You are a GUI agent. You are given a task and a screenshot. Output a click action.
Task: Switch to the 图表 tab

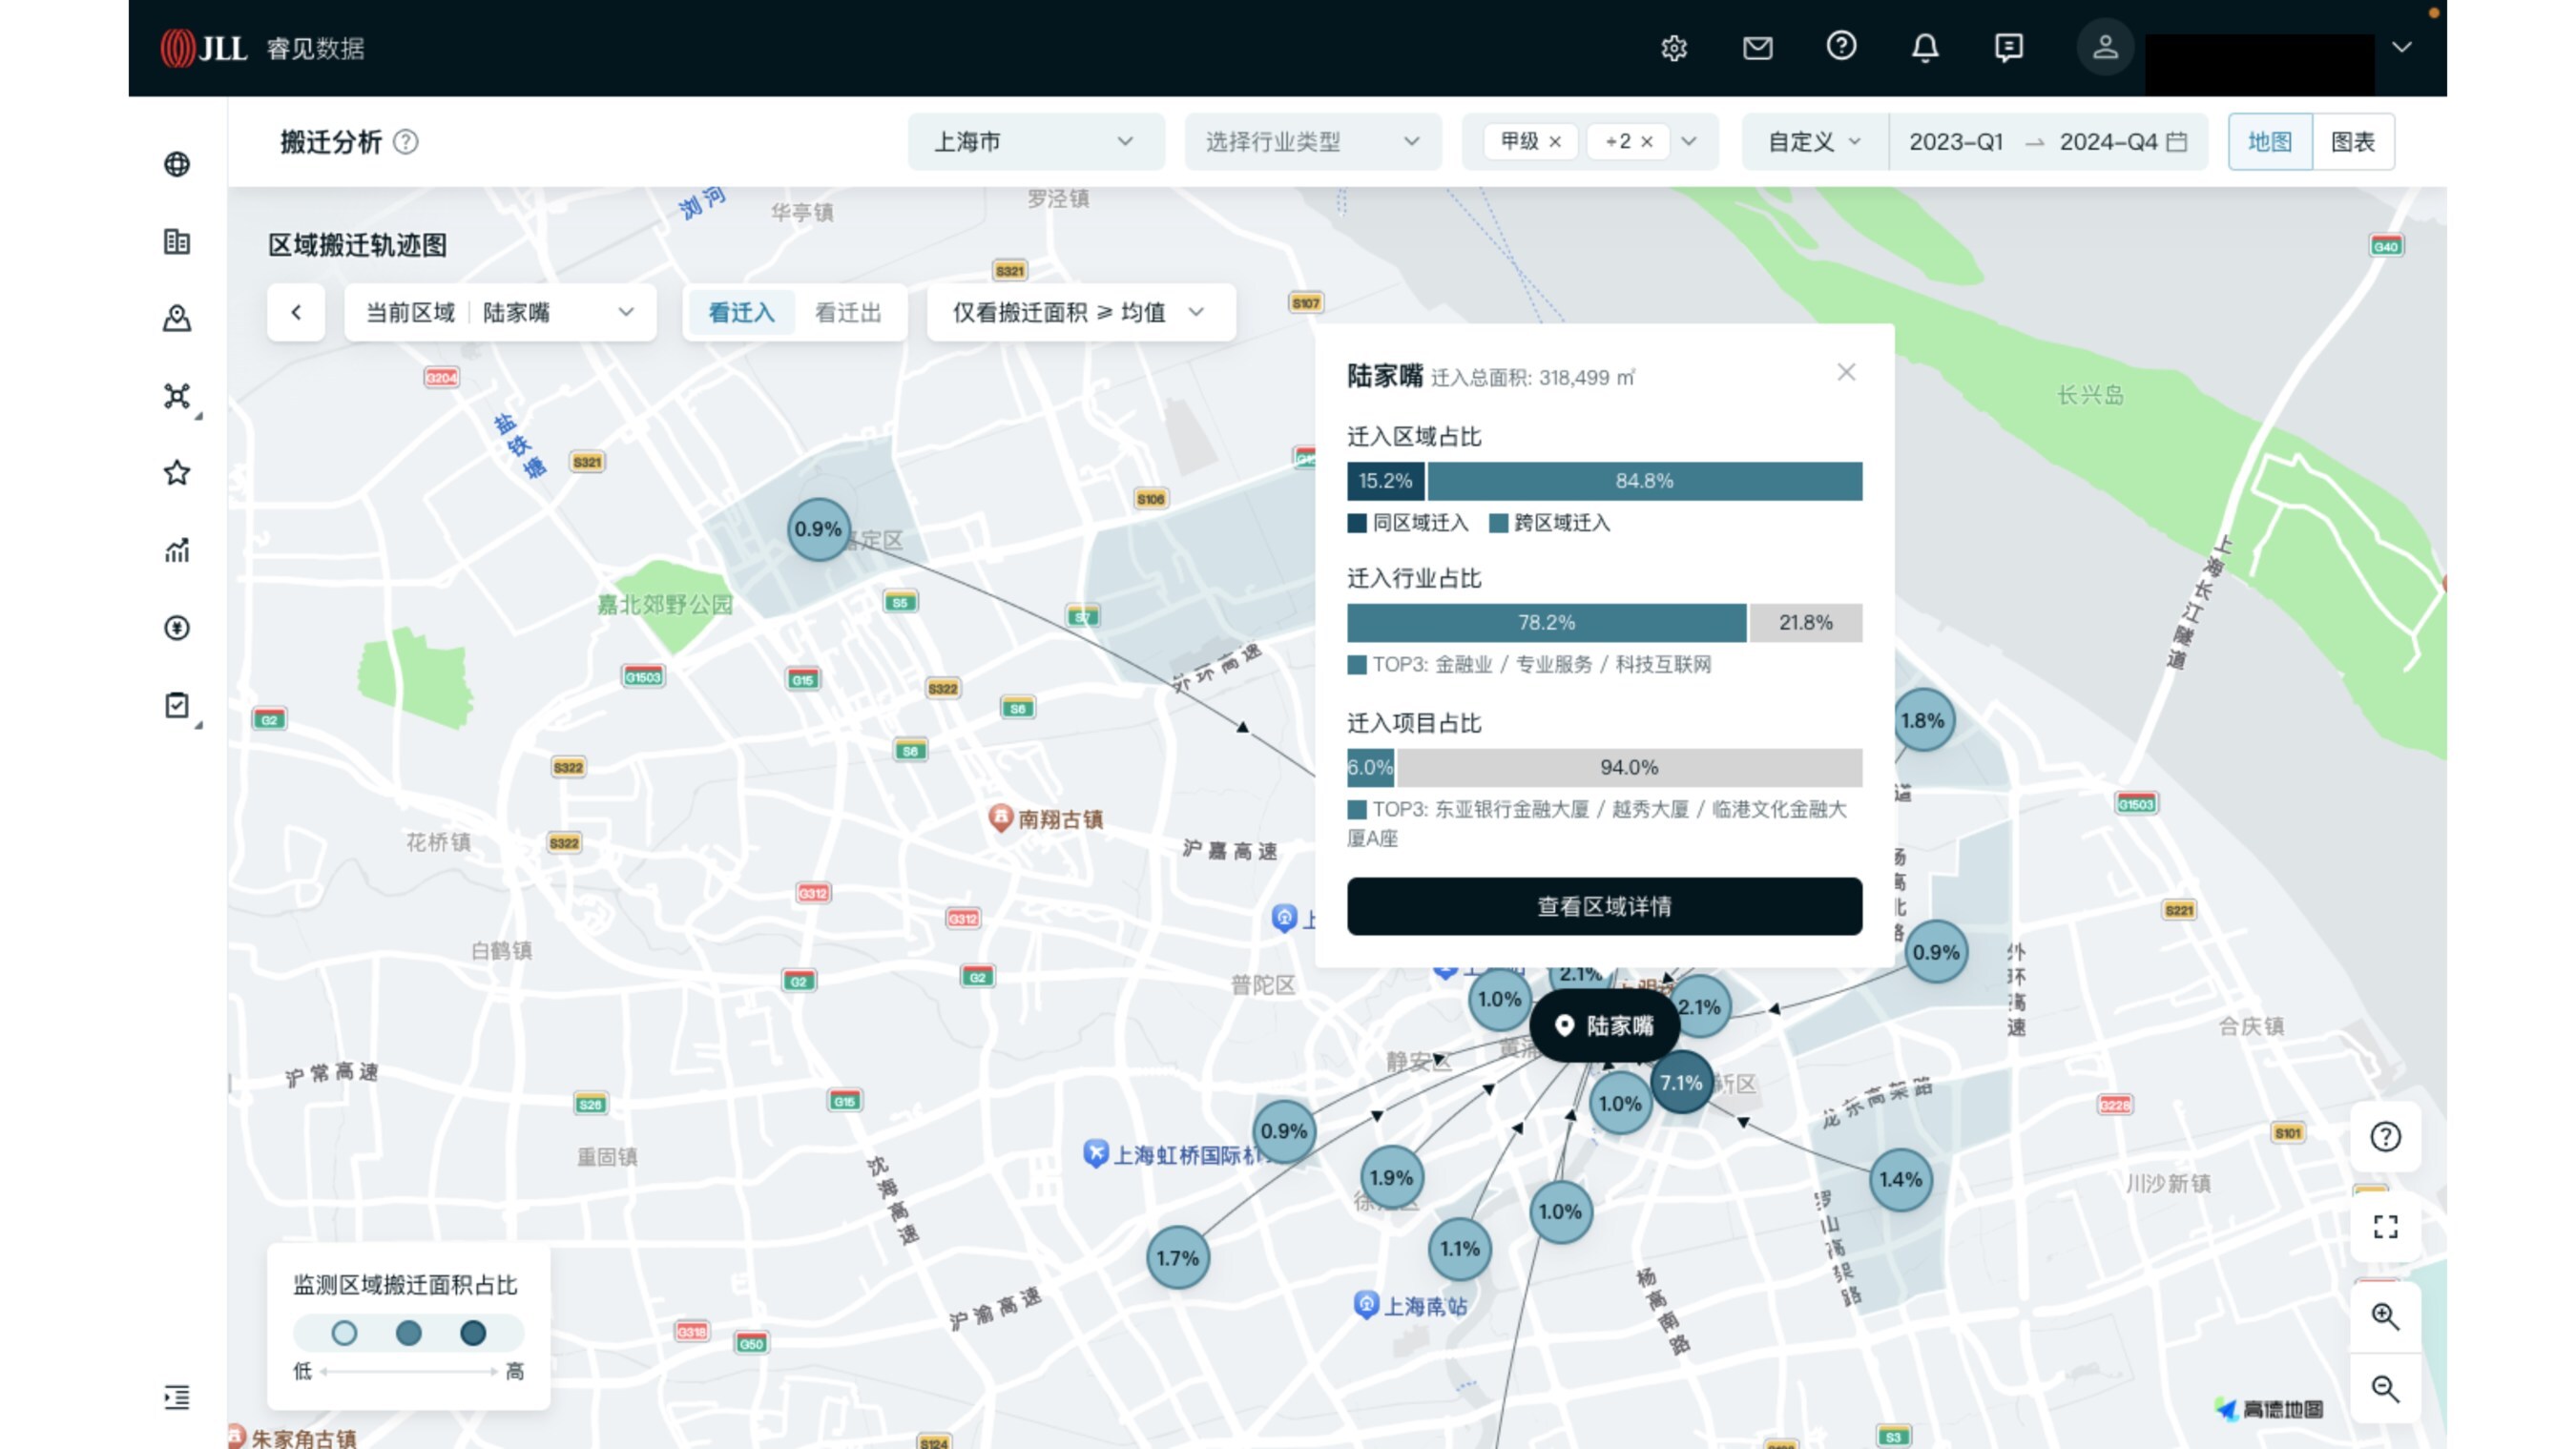point(2352,142)
